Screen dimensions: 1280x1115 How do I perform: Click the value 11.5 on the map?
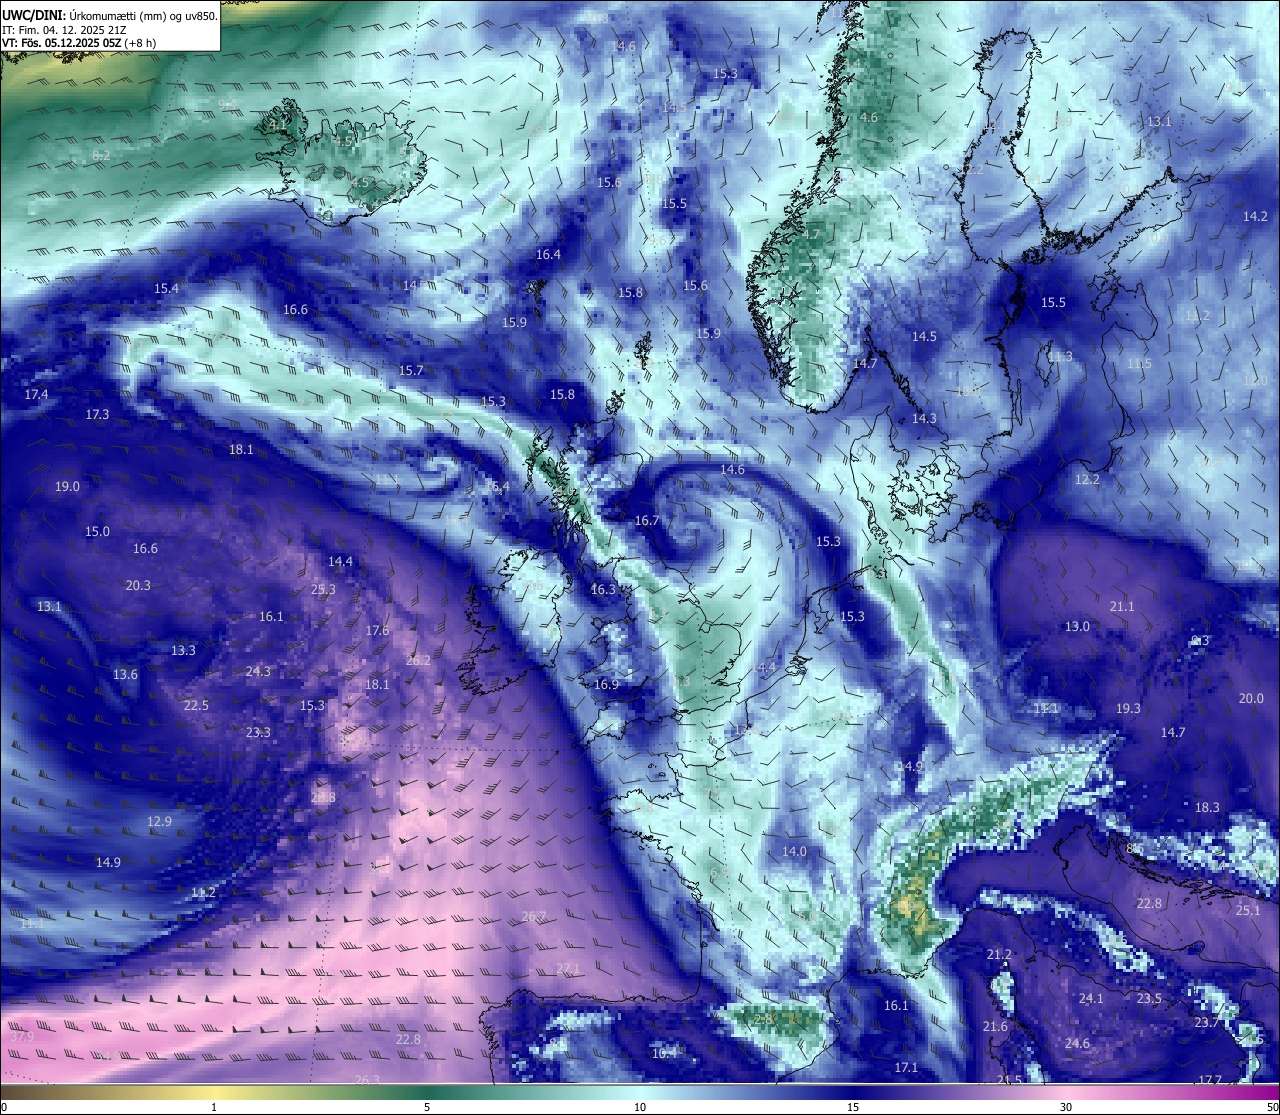(x=1139, y=363)
